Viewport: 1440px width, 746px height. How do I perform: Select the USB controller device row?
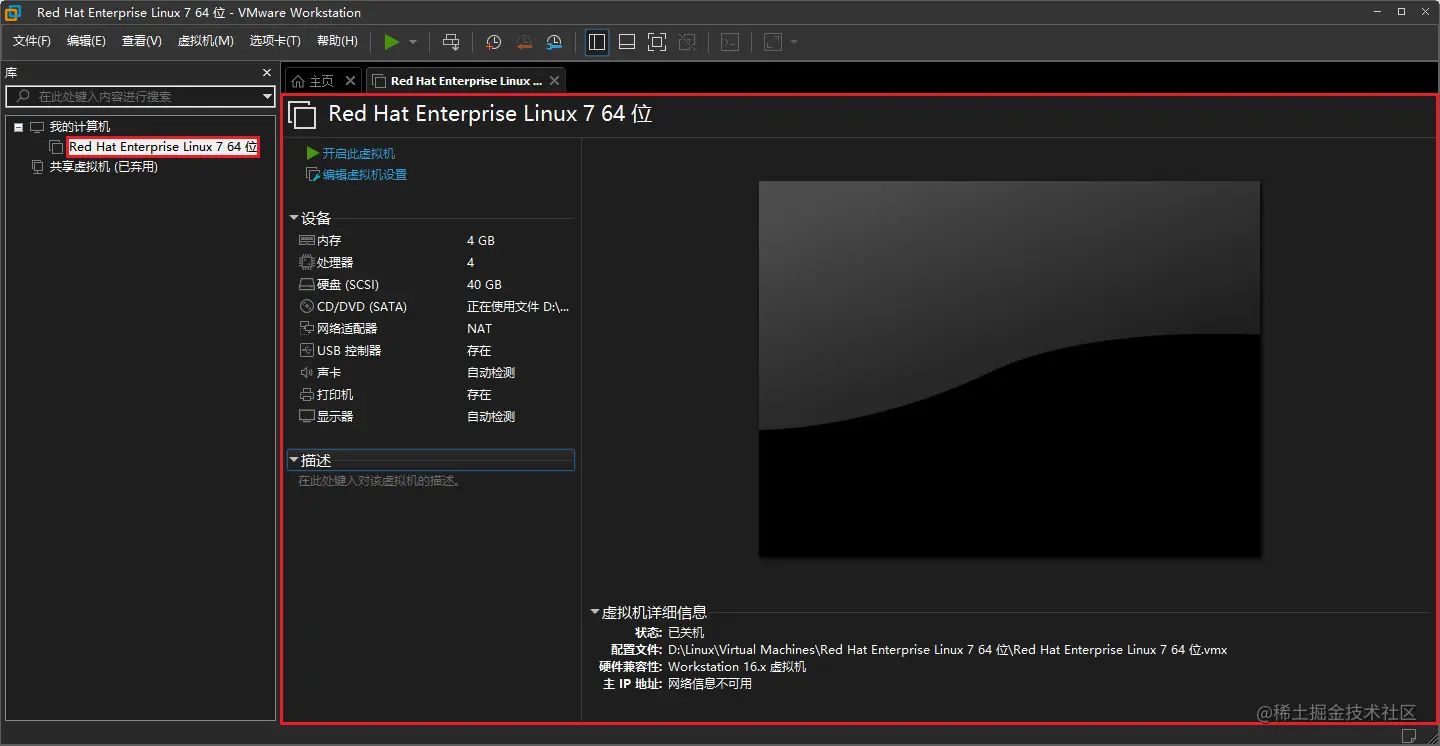click(x=345, y=350)
